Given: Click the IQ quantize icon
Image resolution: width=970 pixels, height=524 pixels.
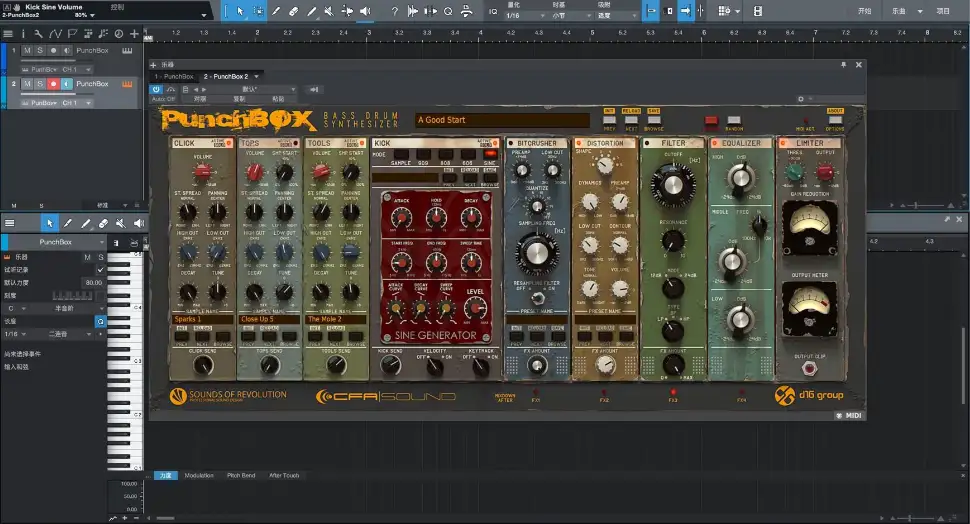Looking at the screenshot, I should pyautogui.click(x=493, y=11).
